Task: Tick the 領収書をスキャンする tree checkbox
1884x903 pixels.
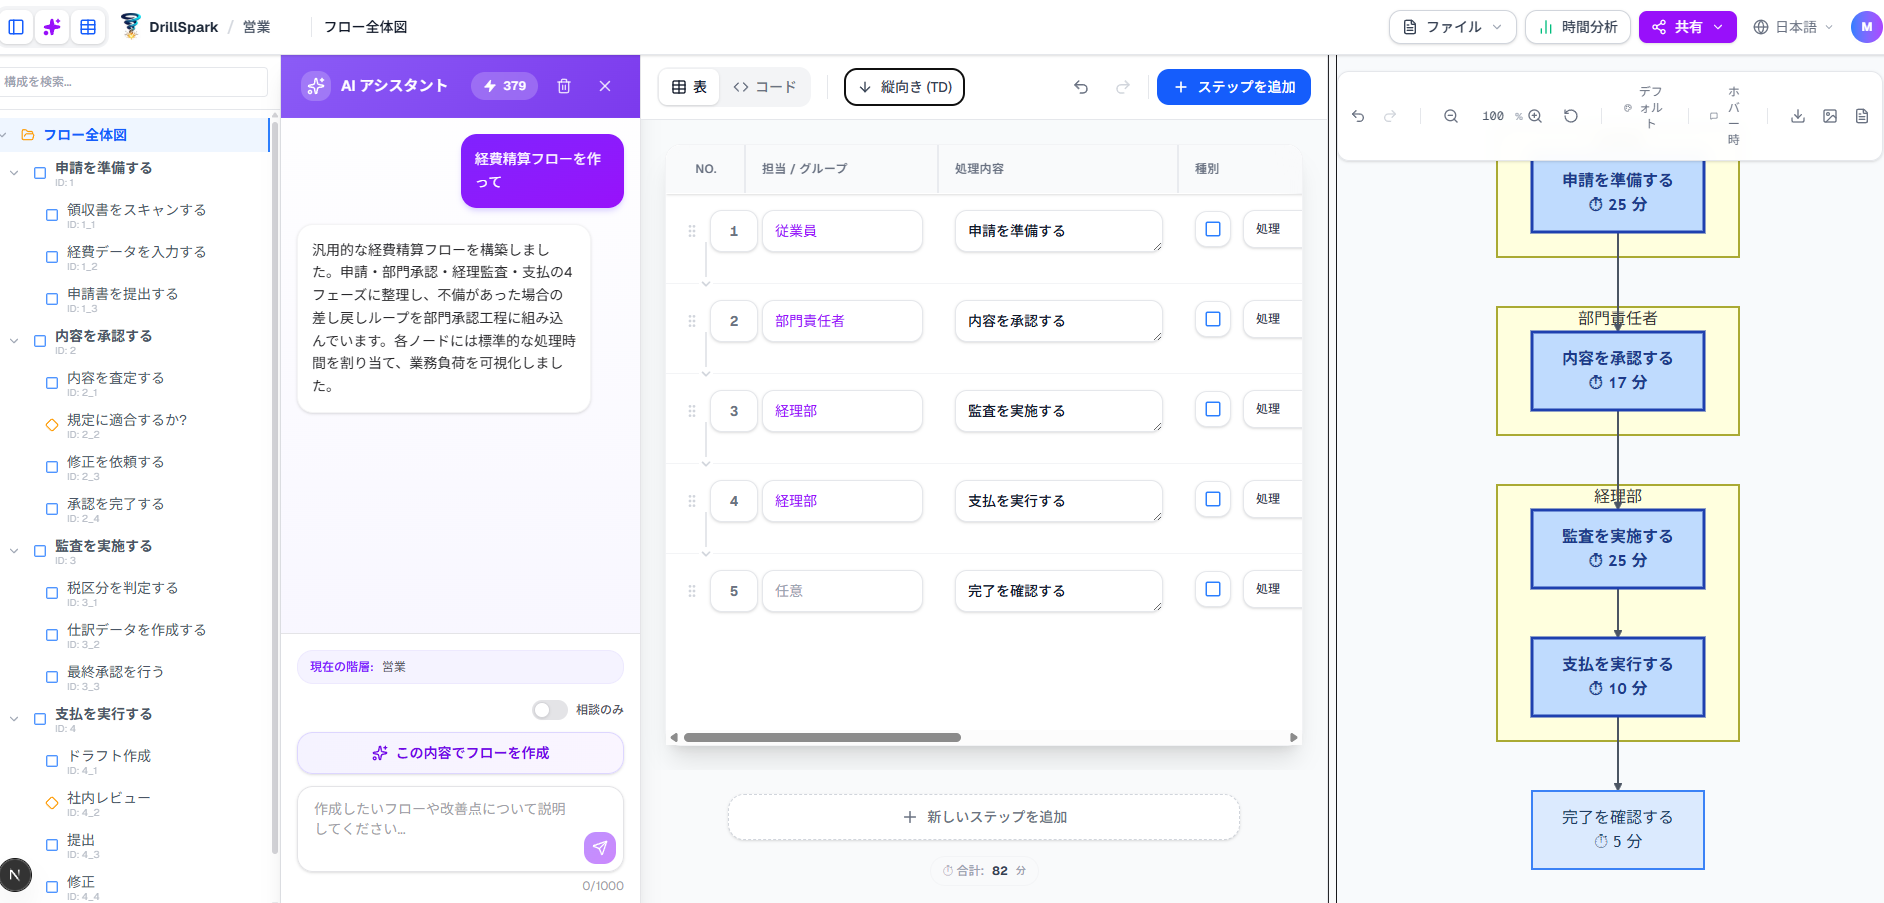Action: click(x=52, y=215)
